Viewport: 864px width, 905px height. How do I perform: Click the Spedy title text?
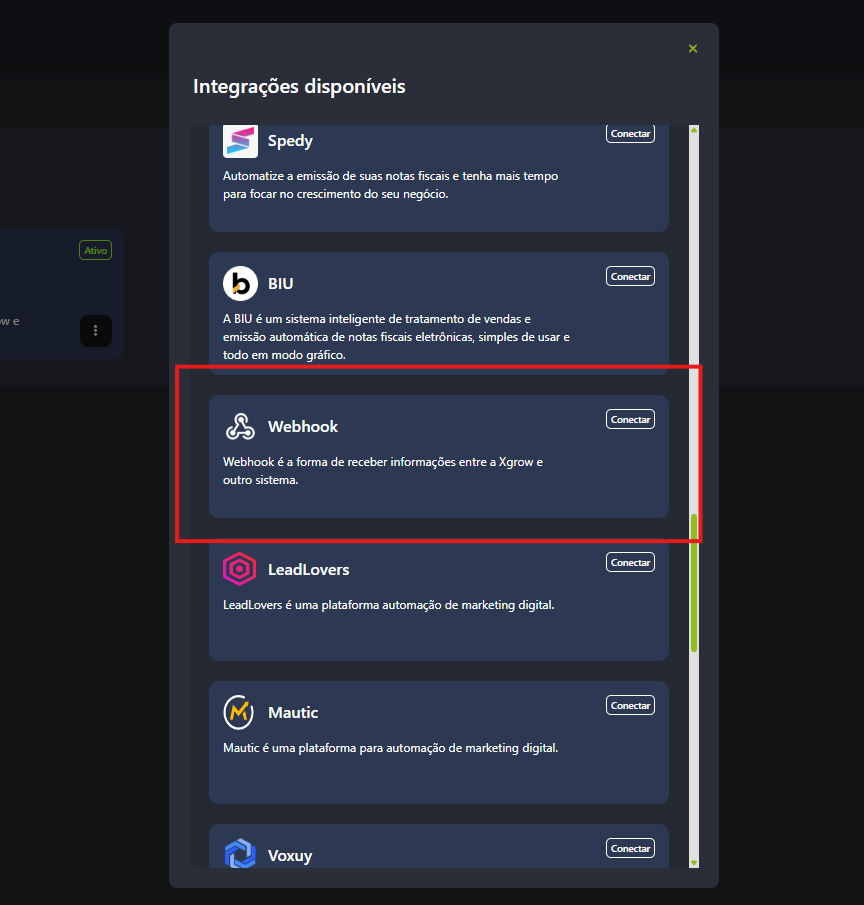pyautogui.click(x=290, y=141)
